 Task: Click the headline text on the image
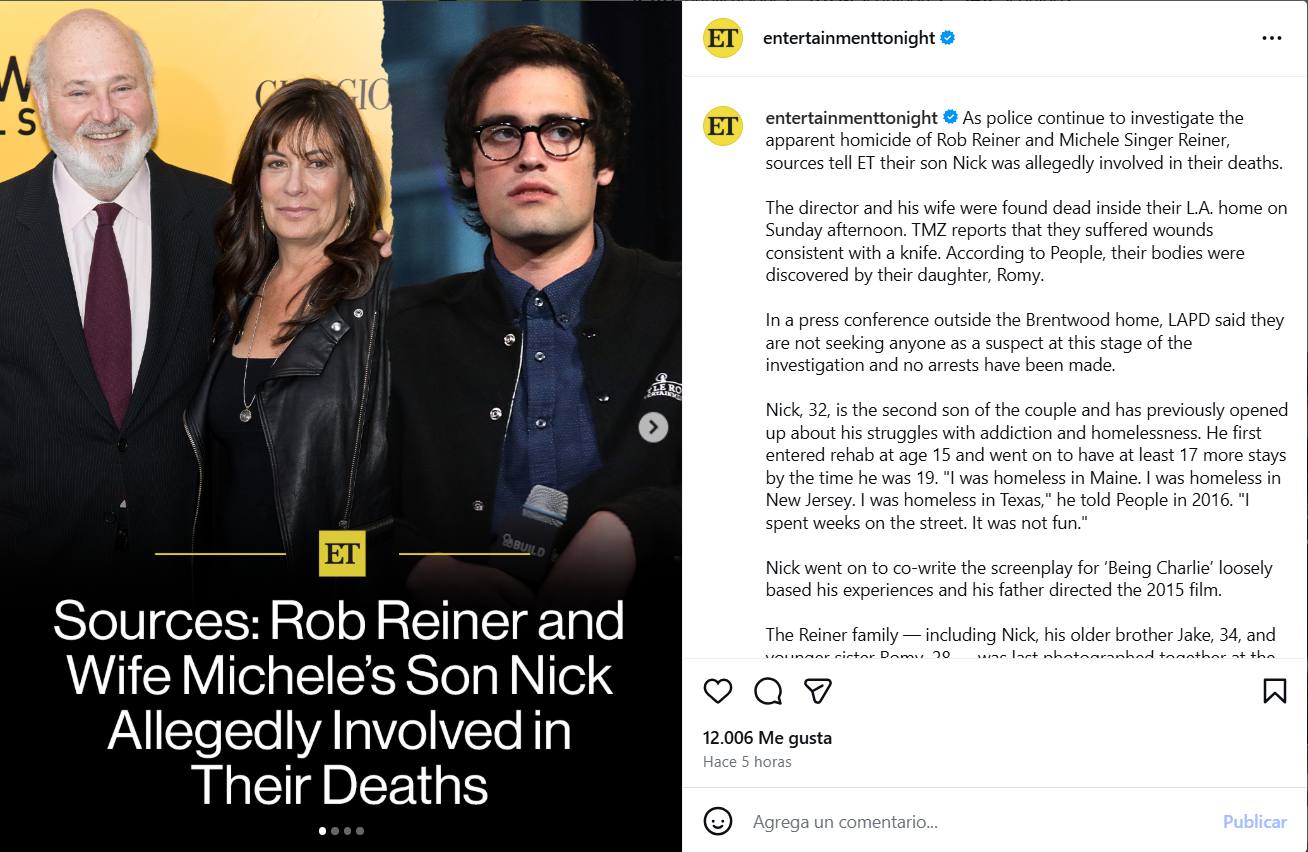coord(340,703)
